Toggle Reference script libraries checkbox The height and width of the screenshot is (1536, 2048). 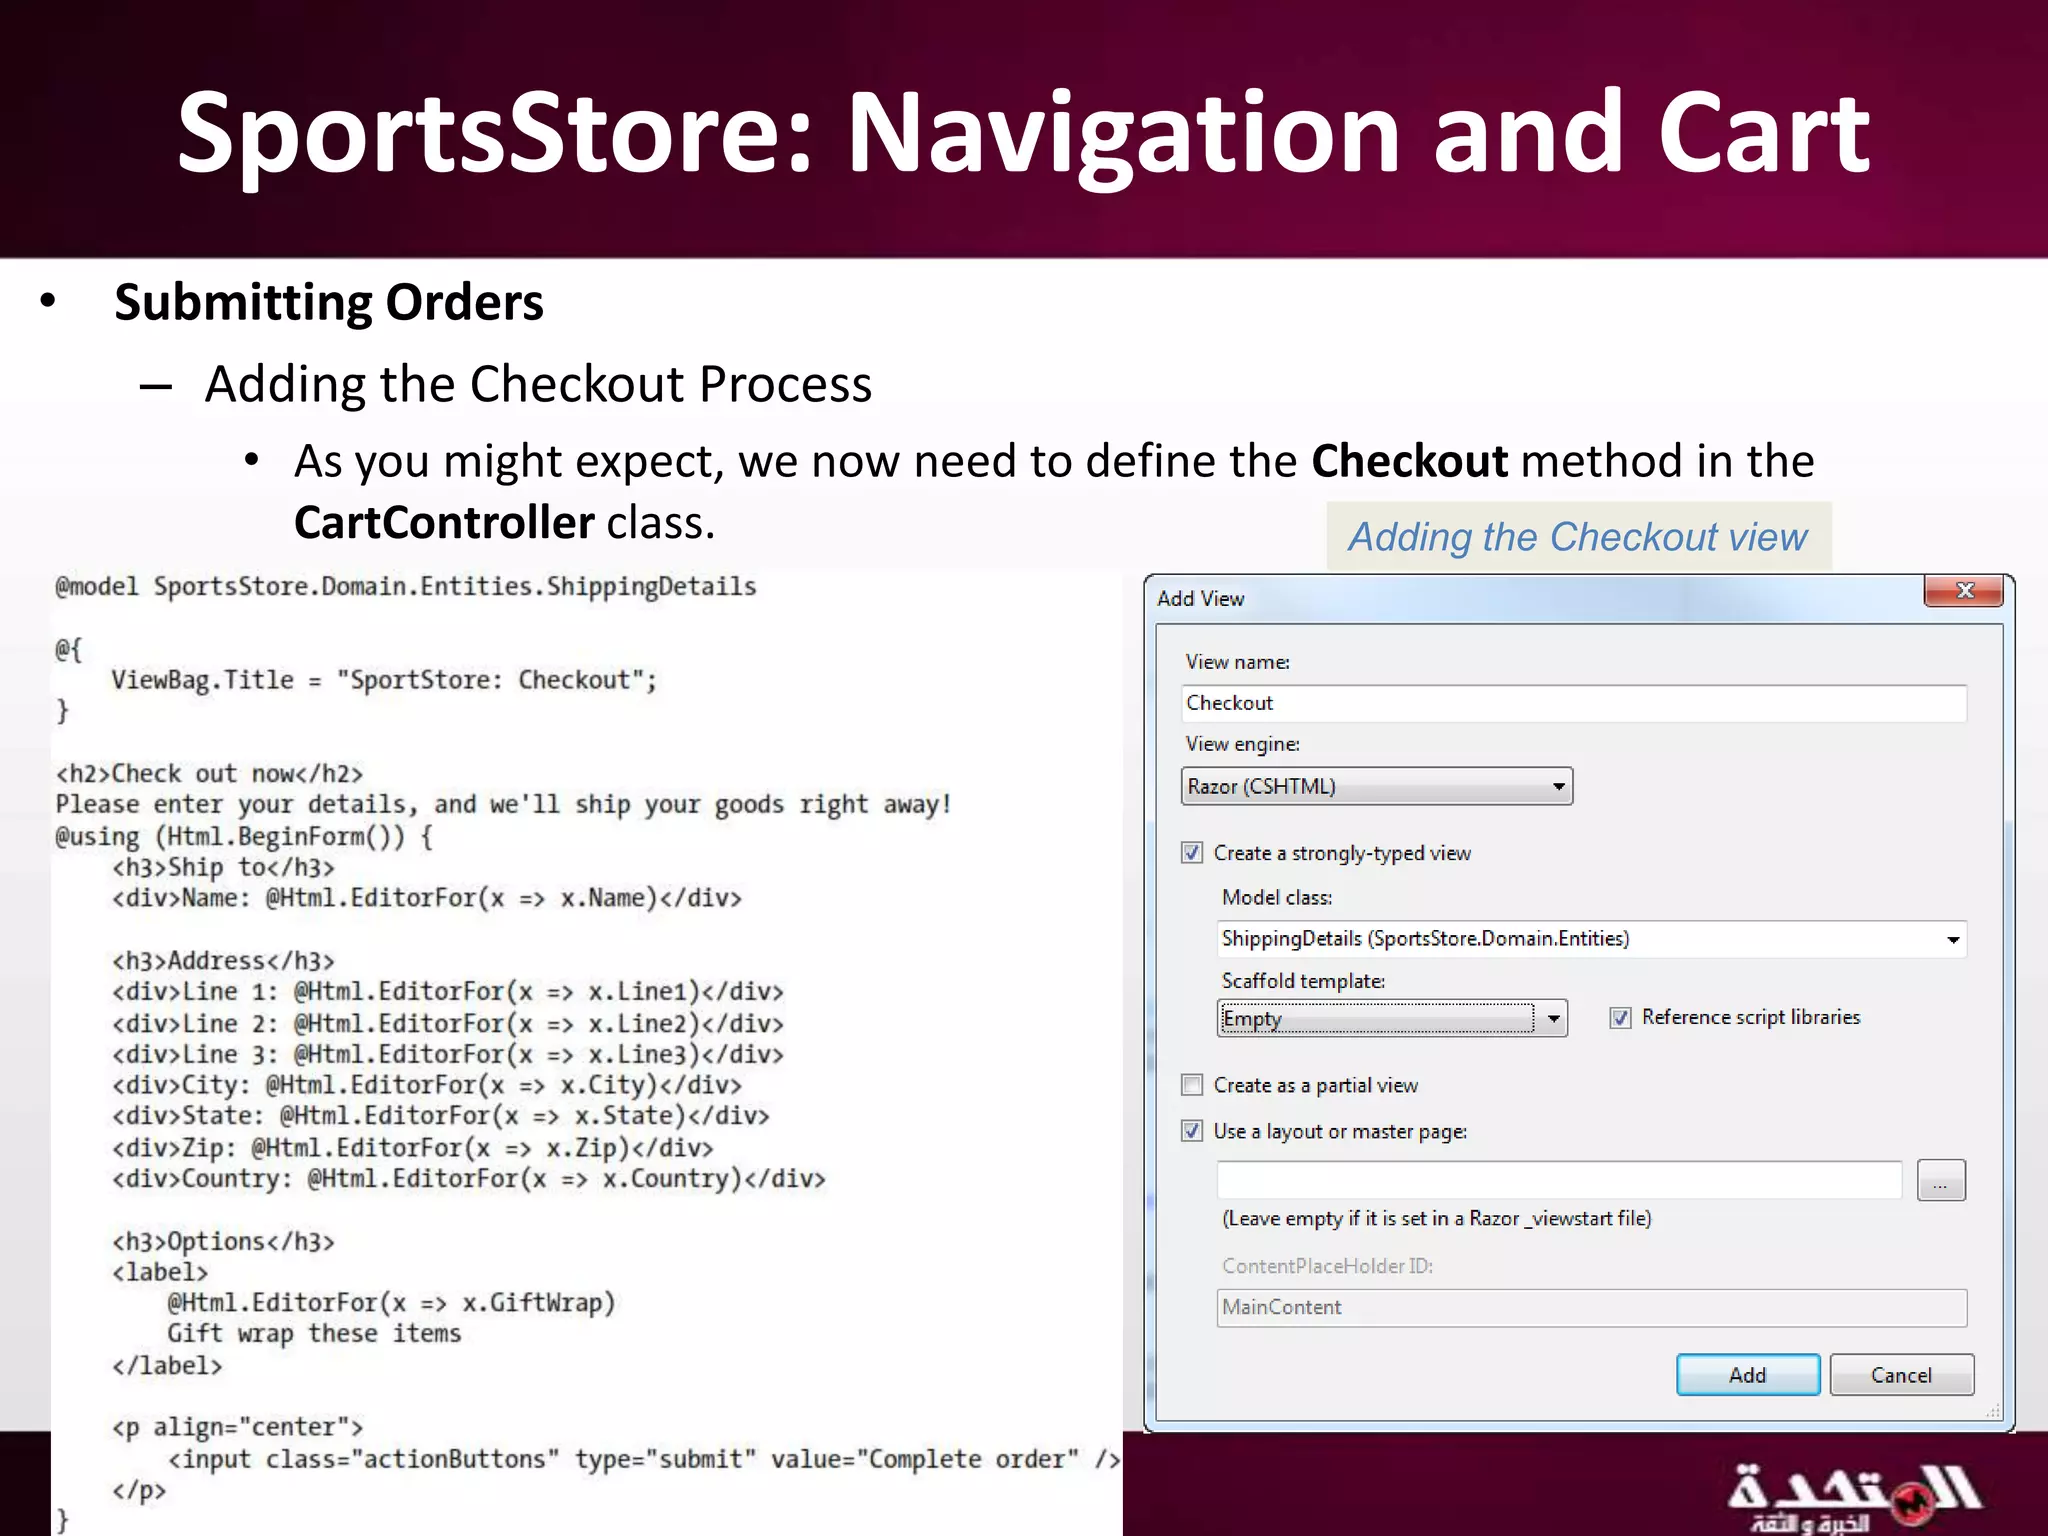[1620, 1018]
